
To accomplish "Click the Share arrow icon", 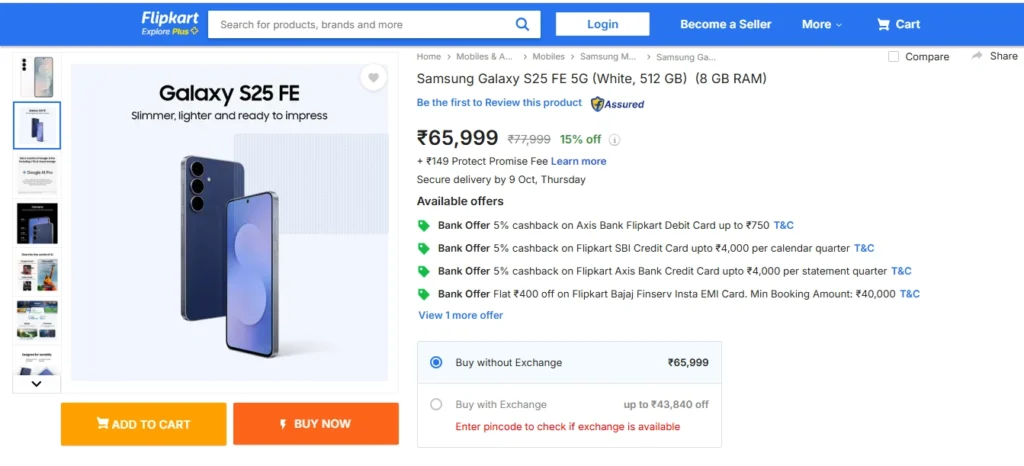I will [x=977, y=56].
